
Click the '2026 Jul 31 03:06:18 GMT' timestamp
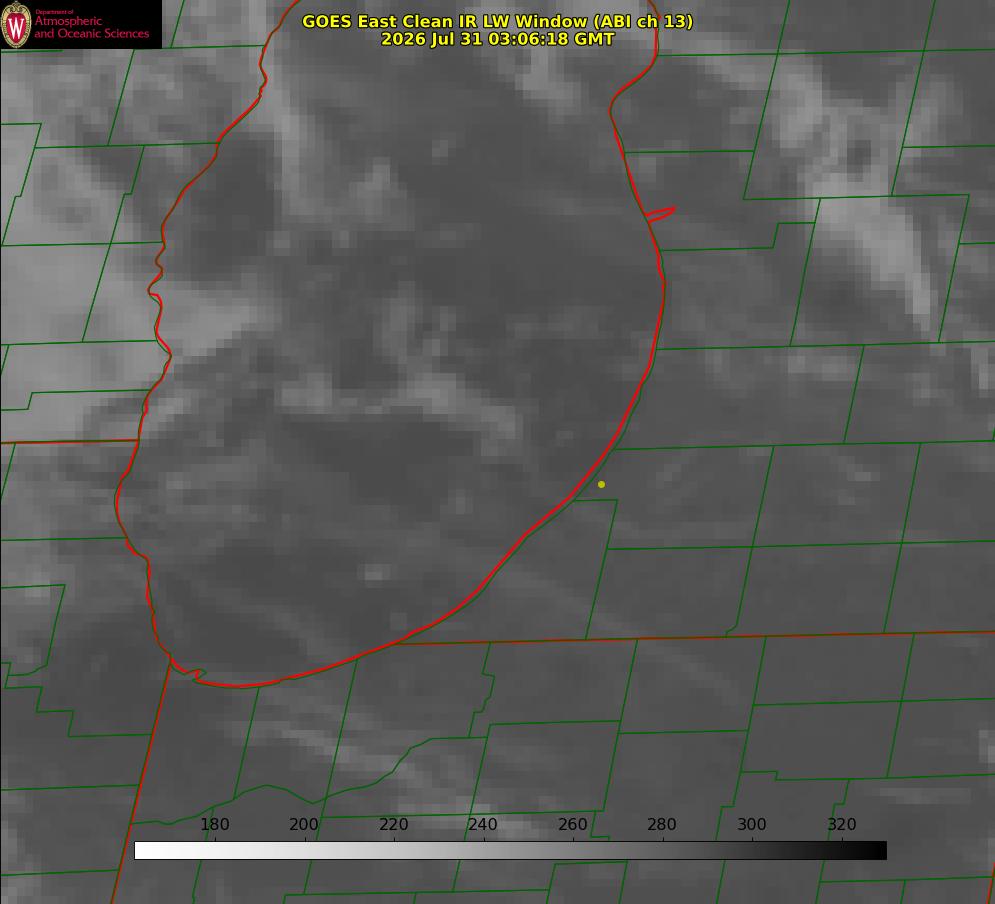coord(498,39)
